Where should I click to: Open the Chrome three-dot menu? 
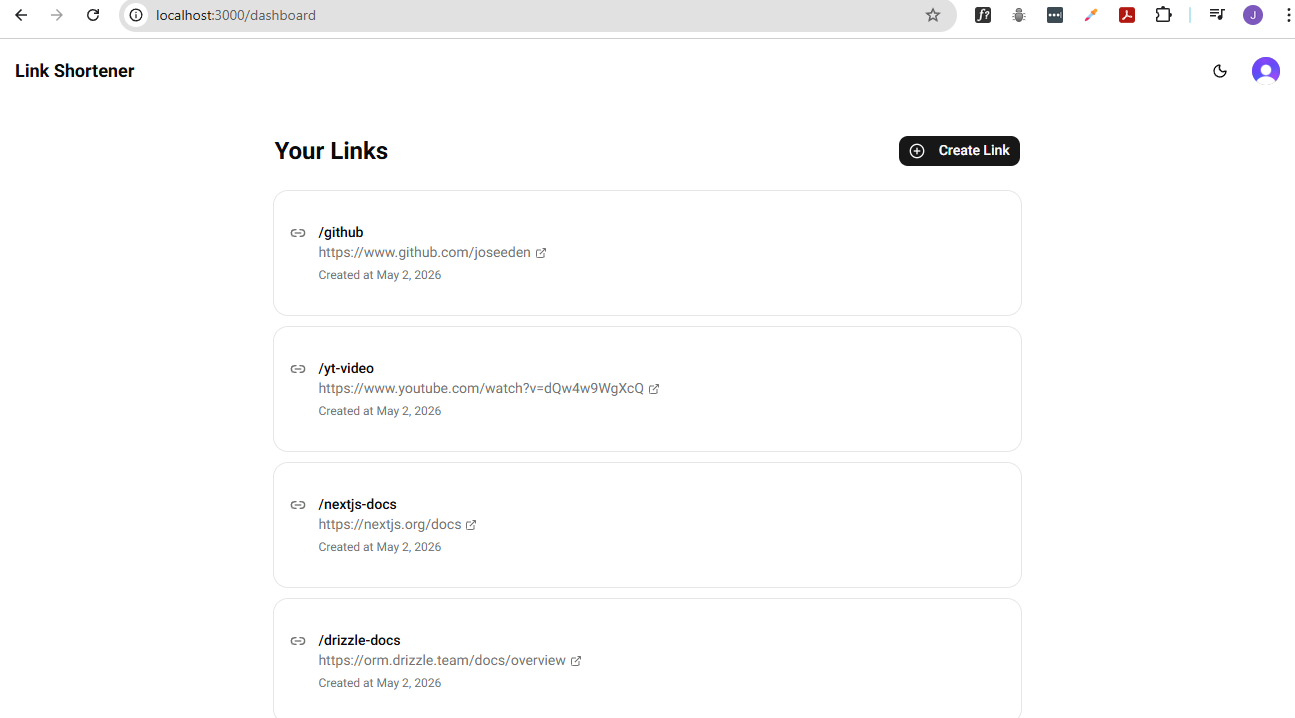1288,15
